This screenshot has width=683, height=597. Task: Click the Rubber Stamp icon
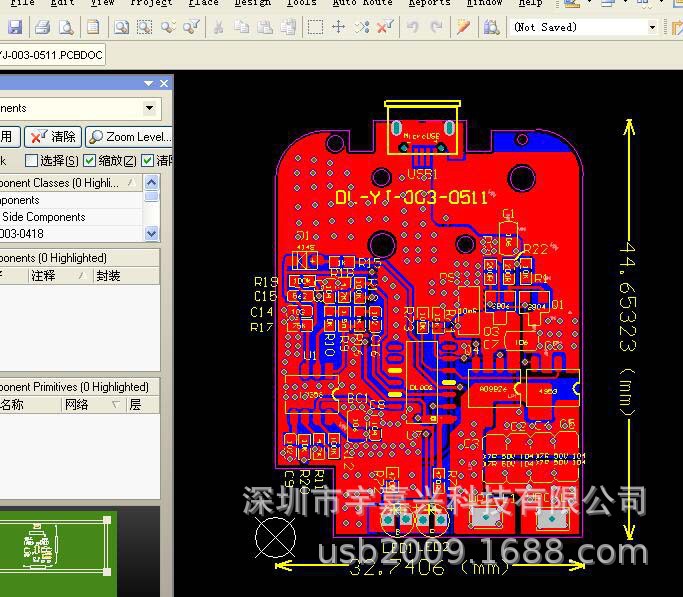tap(288, 27)
